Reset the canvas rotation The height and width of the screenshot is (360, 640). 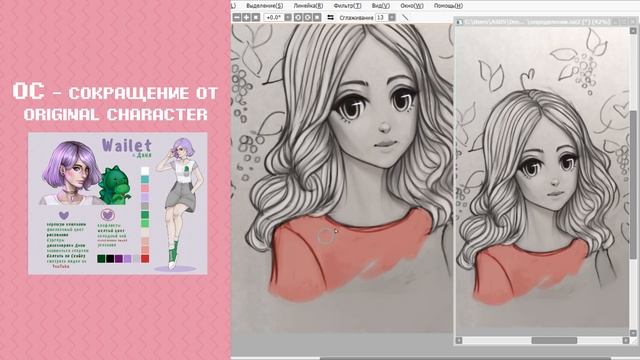click(x=317, y=18)
